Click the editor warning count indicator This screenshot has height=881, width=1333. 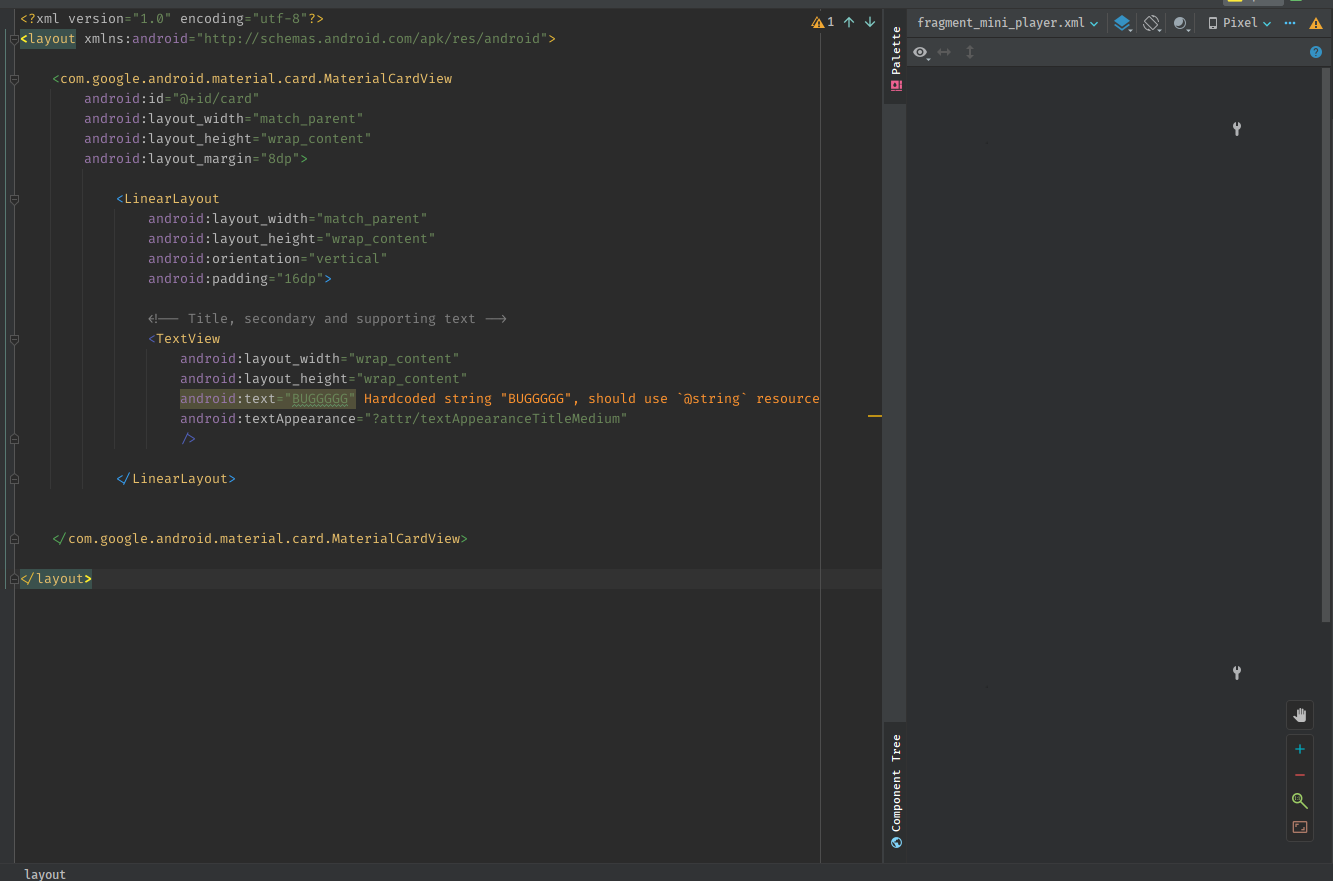click(823, 21)
